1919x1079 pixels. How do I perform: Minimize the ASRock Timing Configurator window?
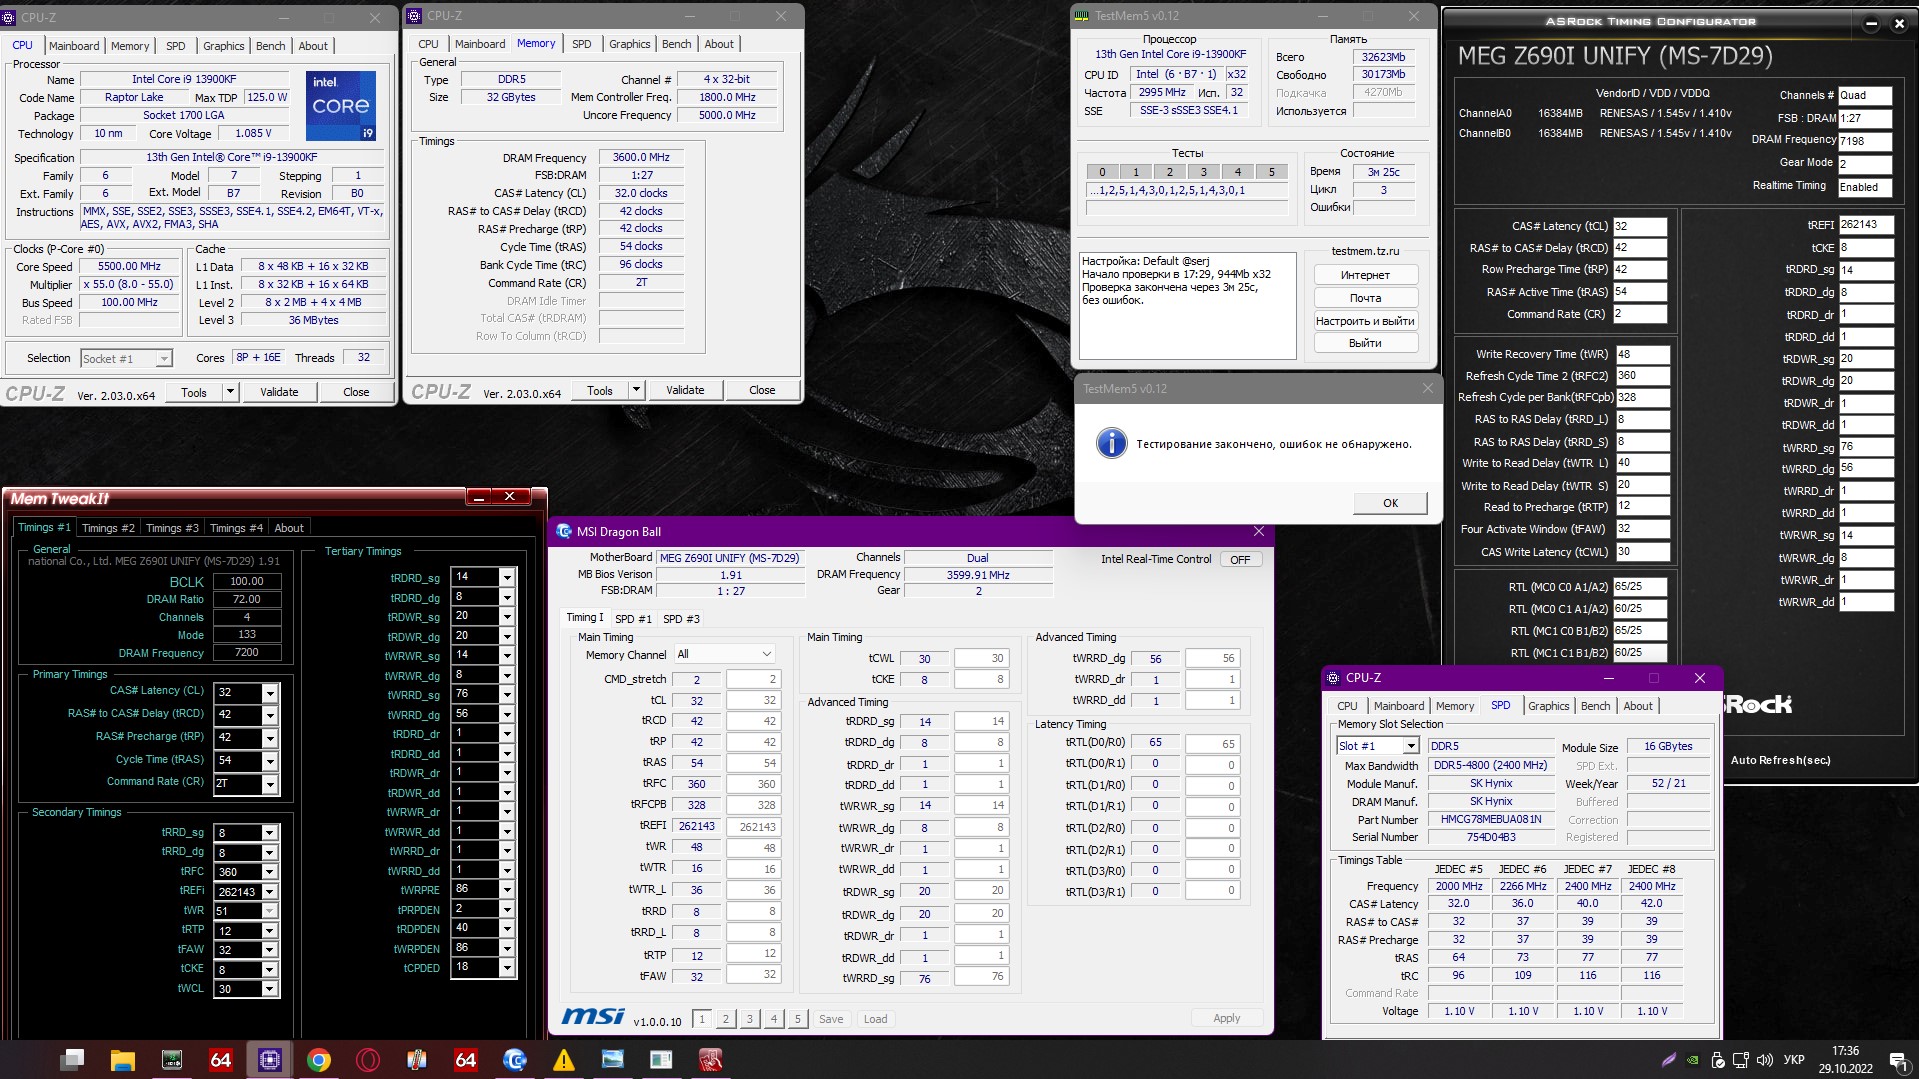pos(1871,24)
